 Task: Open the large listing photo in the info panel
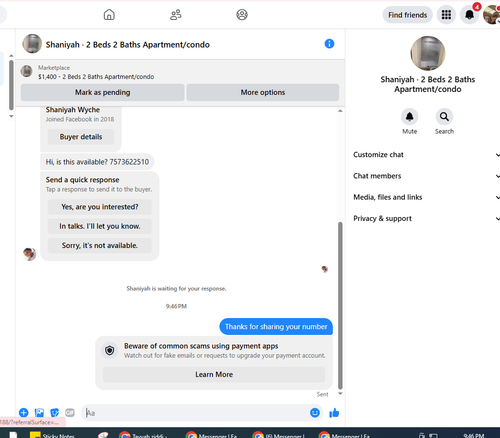point(428,53)
